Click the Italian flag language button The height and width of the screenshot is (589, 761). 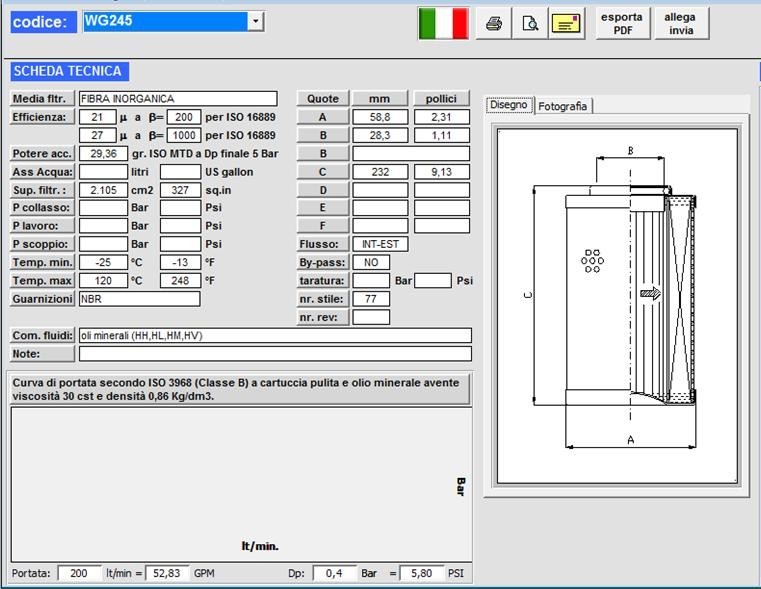(443, 23)
